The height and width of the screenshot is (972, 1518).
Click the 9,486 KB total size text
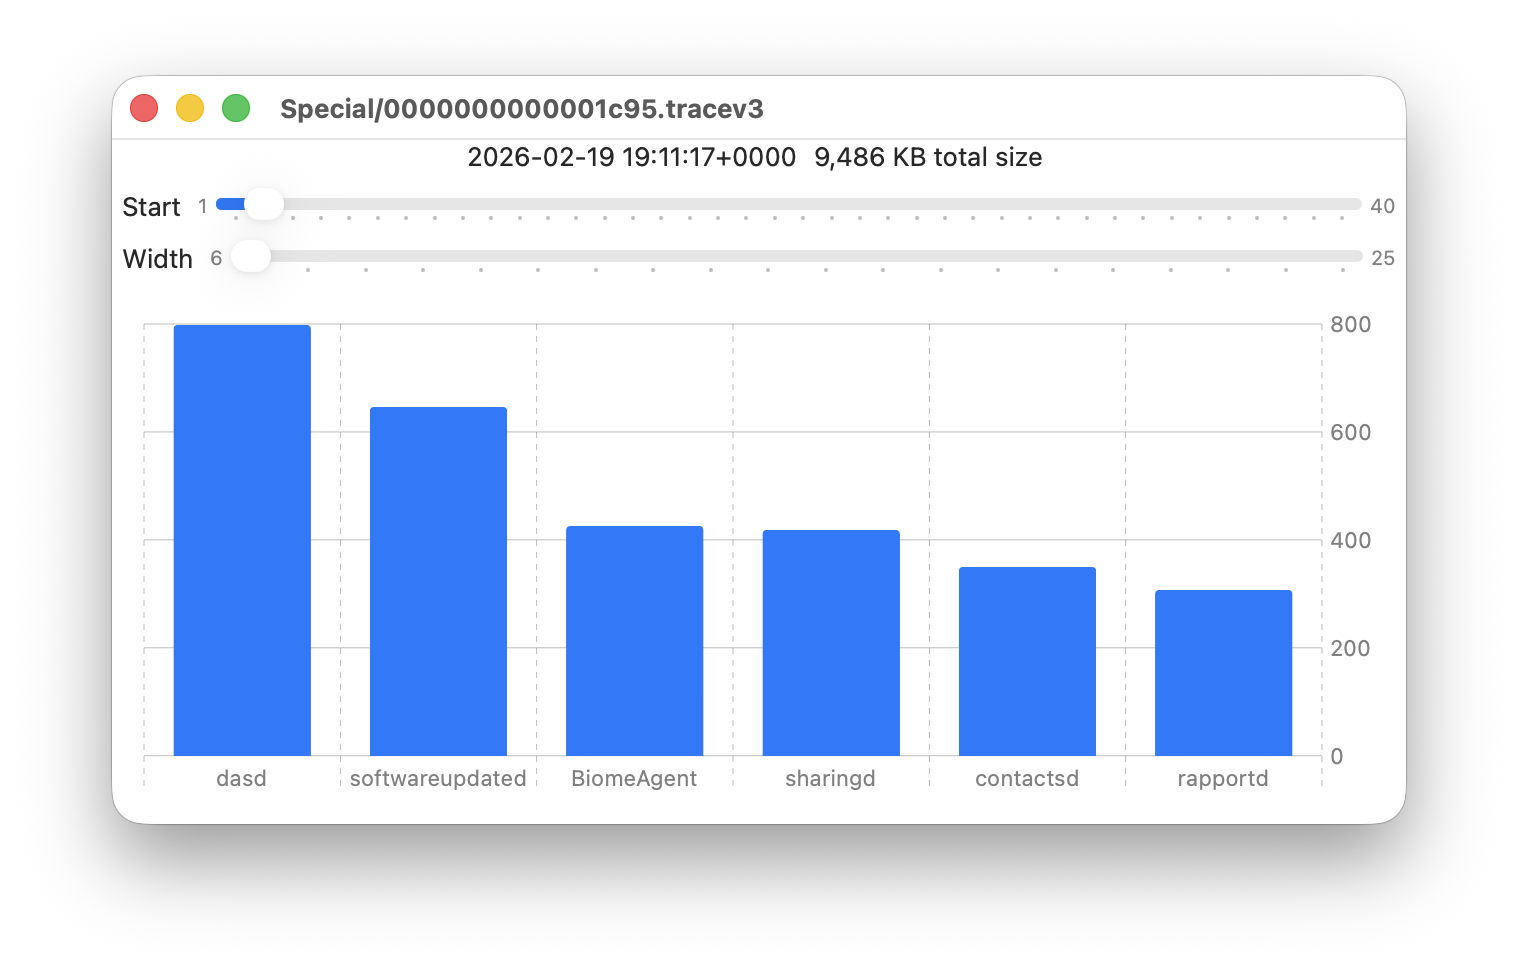point(928,157)
